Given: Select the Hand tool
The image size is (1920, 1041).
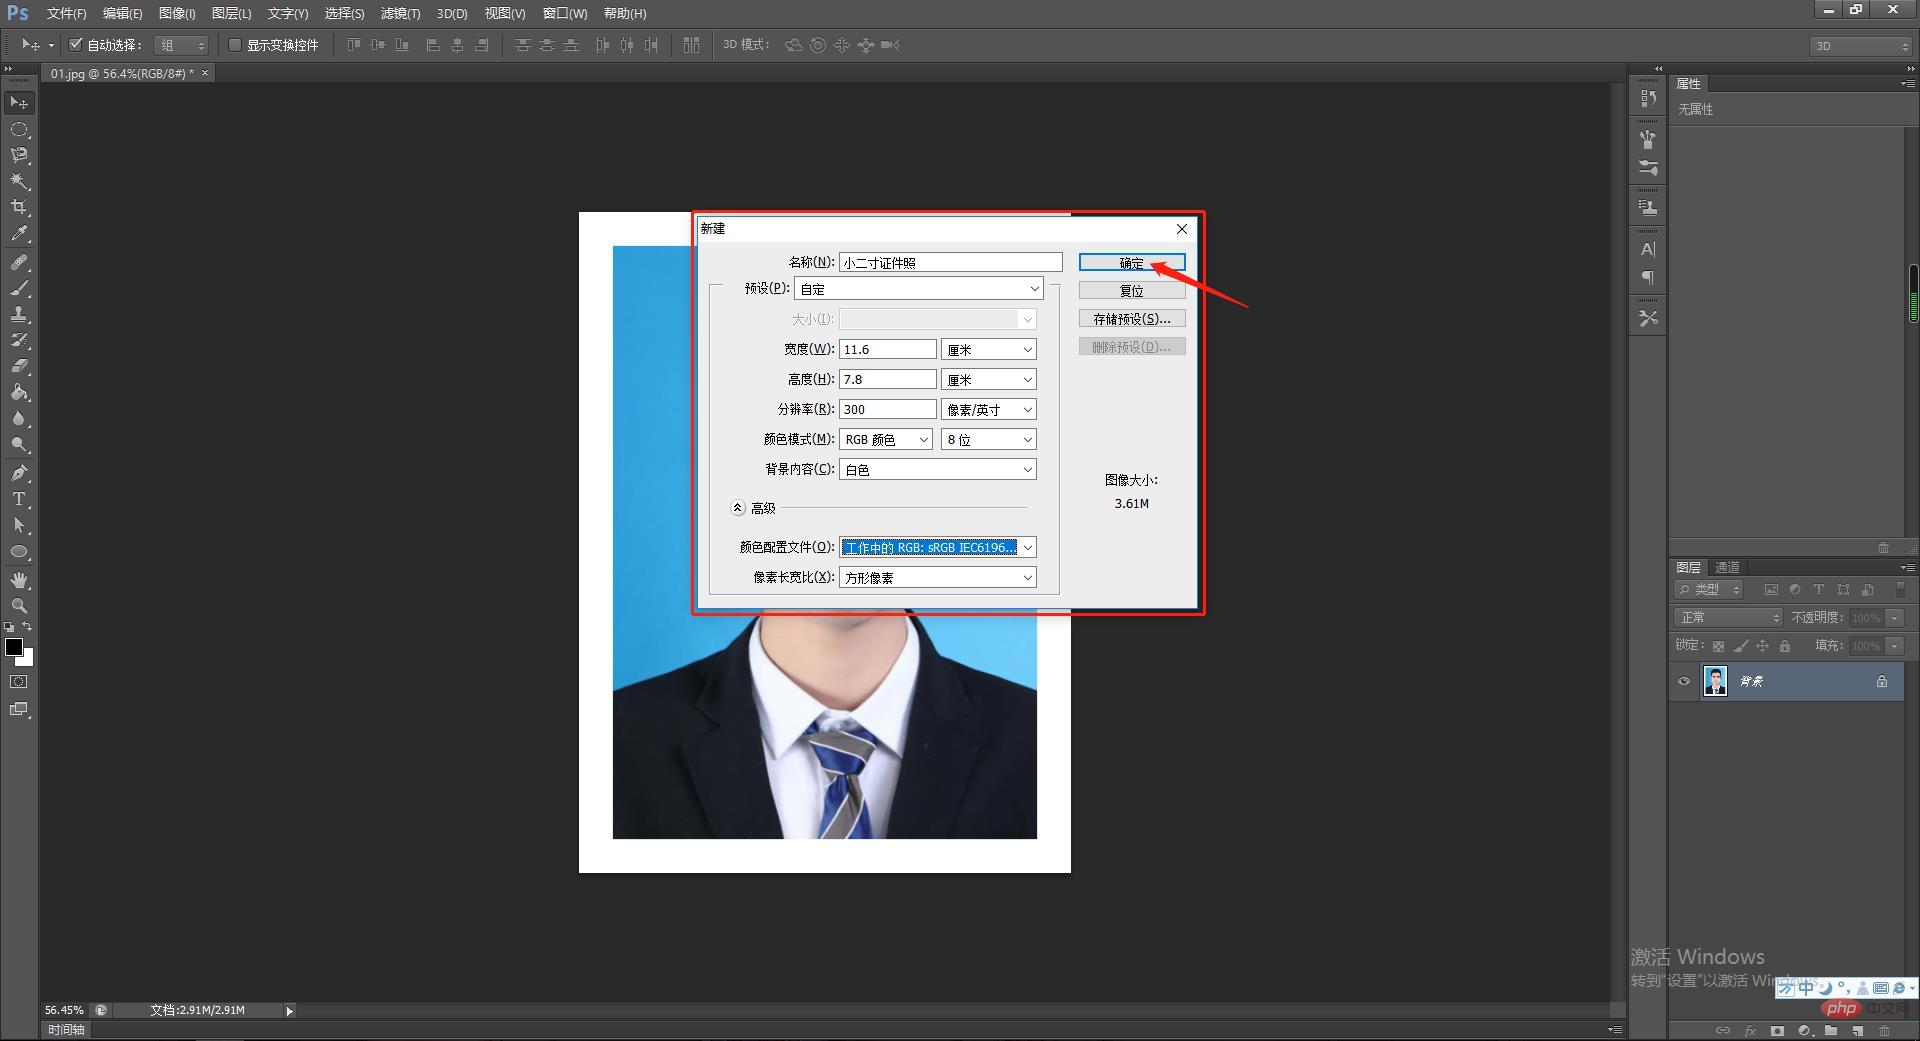Looking at the screenshot, I should click(x=19, y=580).
